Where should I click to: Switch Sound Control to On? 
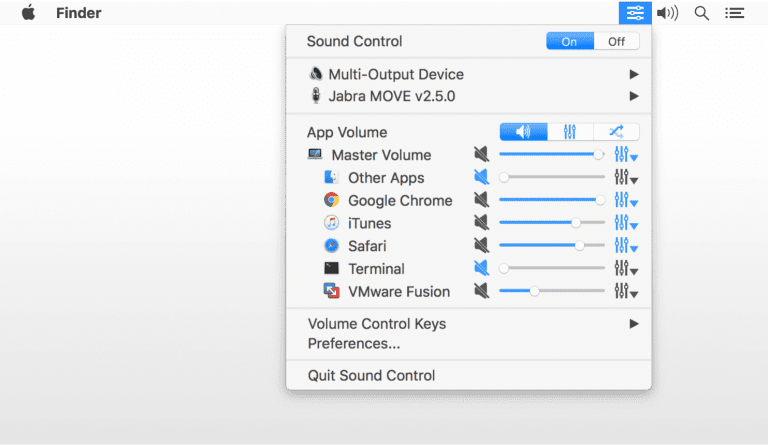(570, 42)
